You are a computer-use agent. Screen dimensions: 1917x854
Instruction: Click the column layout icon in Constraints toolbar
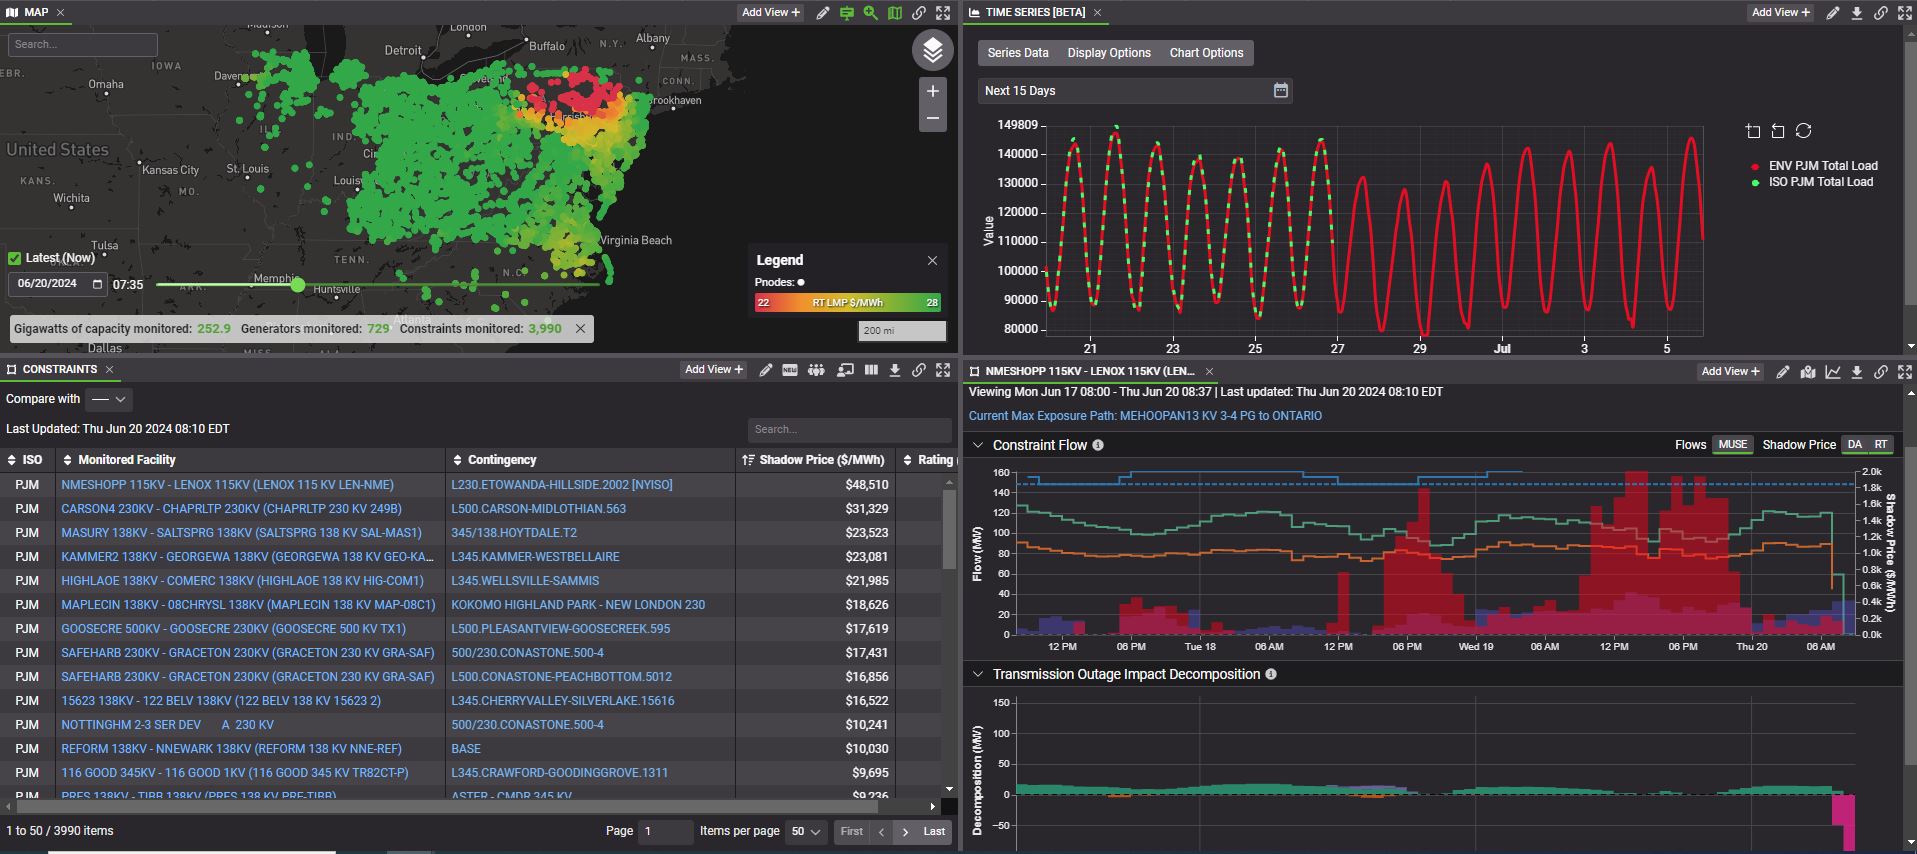pos(871,370)
